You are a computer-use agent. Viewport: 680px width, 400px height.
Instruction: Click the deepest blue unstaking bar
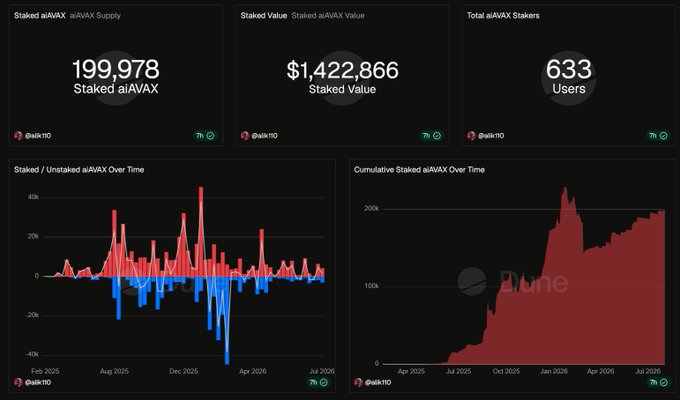(x=227, y=320)
